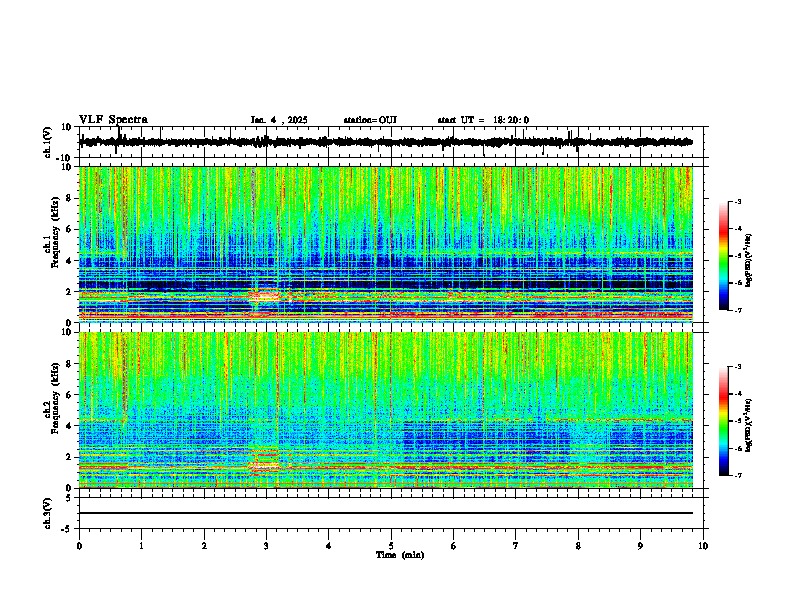
Task: Click the "station=OUI" header label
Action: (370, 120)
